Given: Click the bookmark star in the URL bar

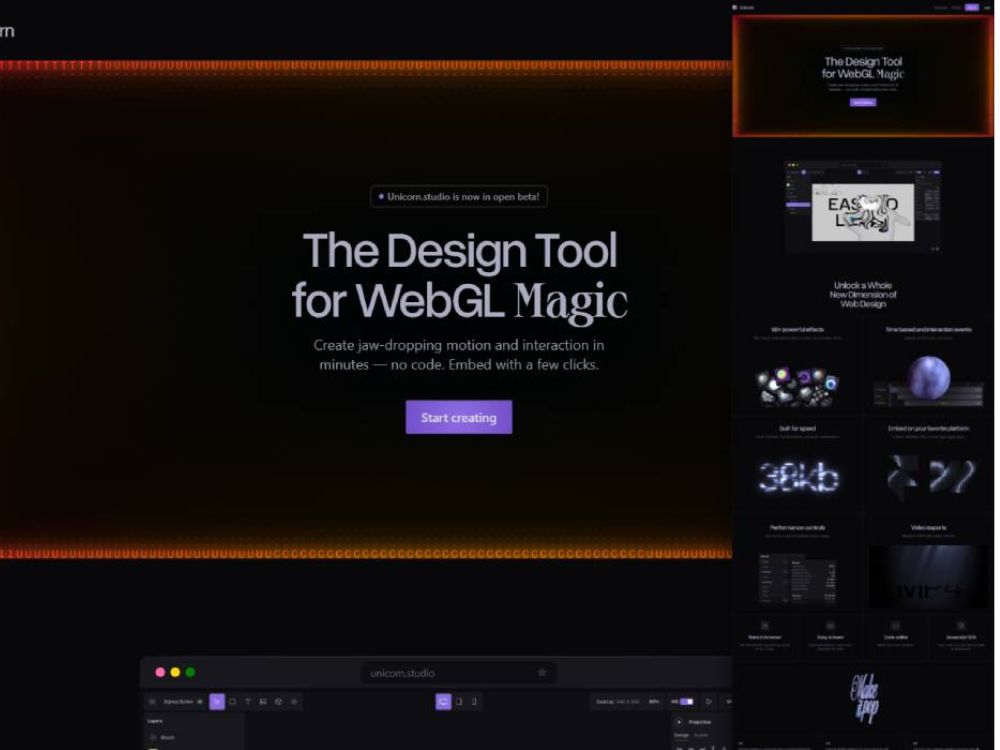Looking at the screenshot, I should pyautogui.click(x=542, y=673).
